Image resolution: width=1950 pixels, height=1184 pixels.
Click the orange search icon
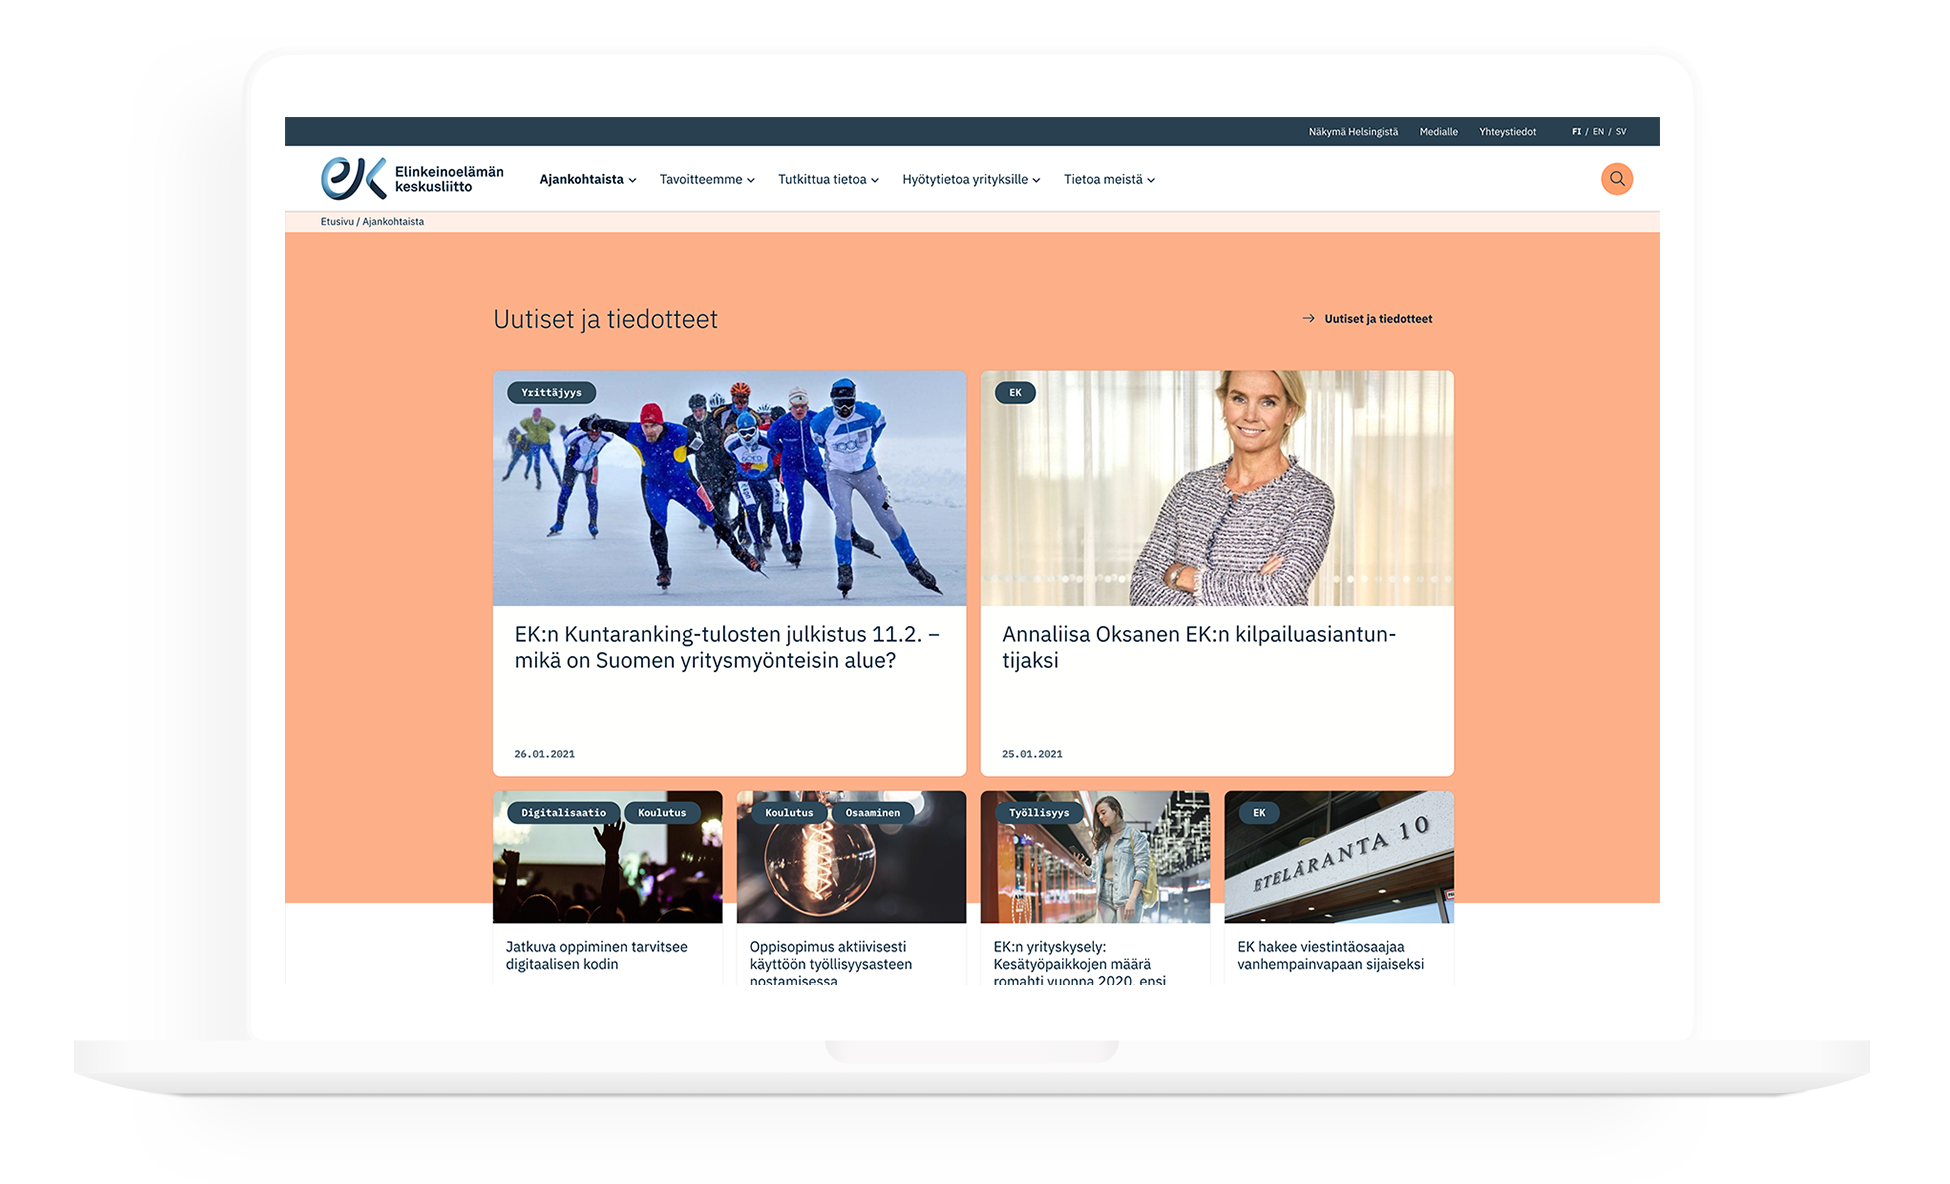1616,179
